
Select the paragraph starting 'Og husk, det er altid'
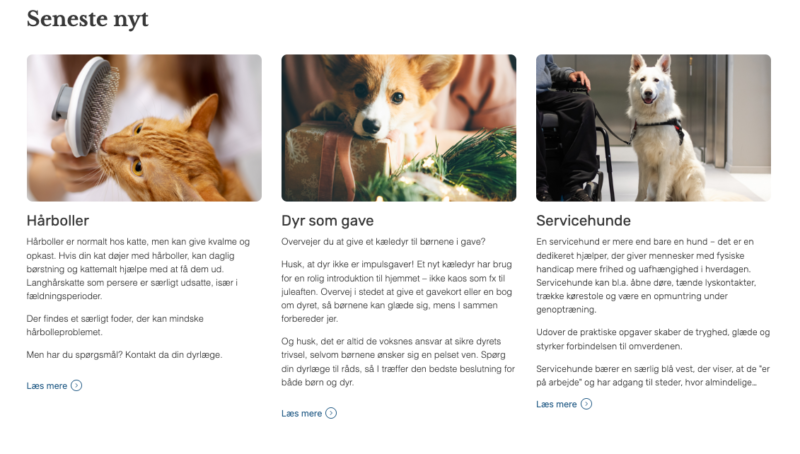click(398, 362)
